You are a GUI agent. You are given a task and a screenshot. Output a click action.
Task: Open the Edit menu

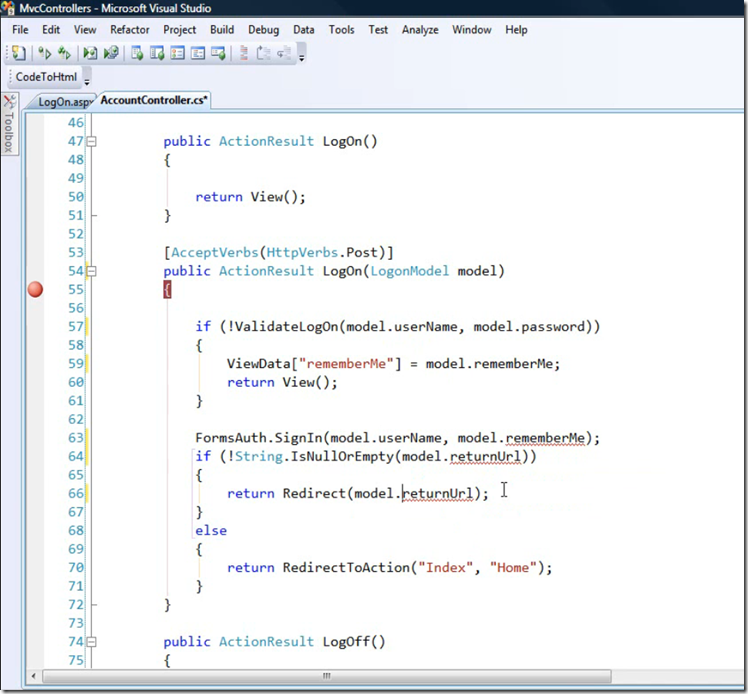point(51,30)
